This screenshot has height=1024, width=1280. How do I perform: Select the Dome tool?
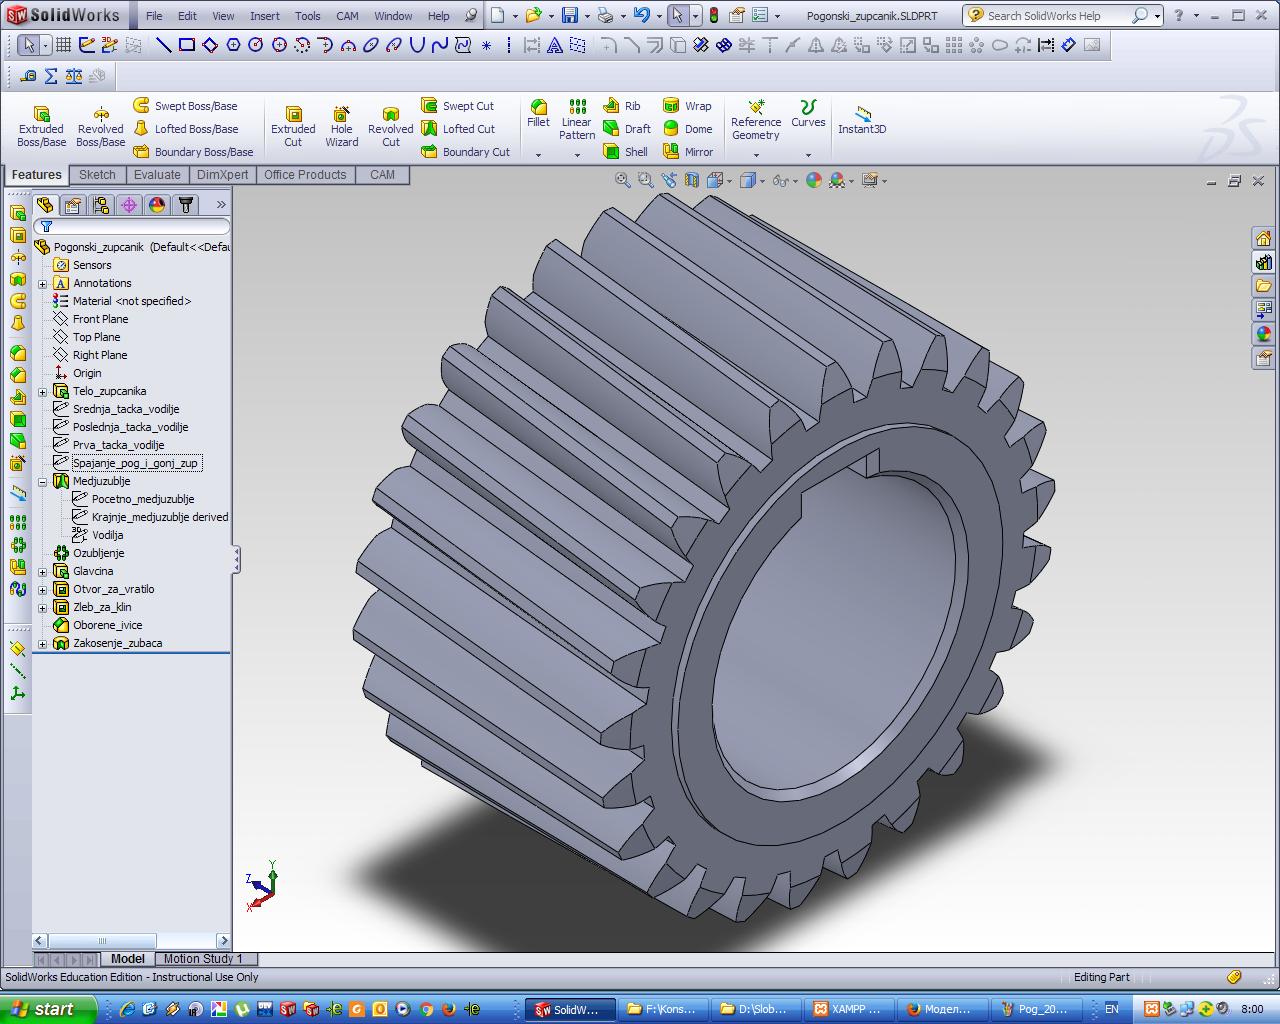688,129
